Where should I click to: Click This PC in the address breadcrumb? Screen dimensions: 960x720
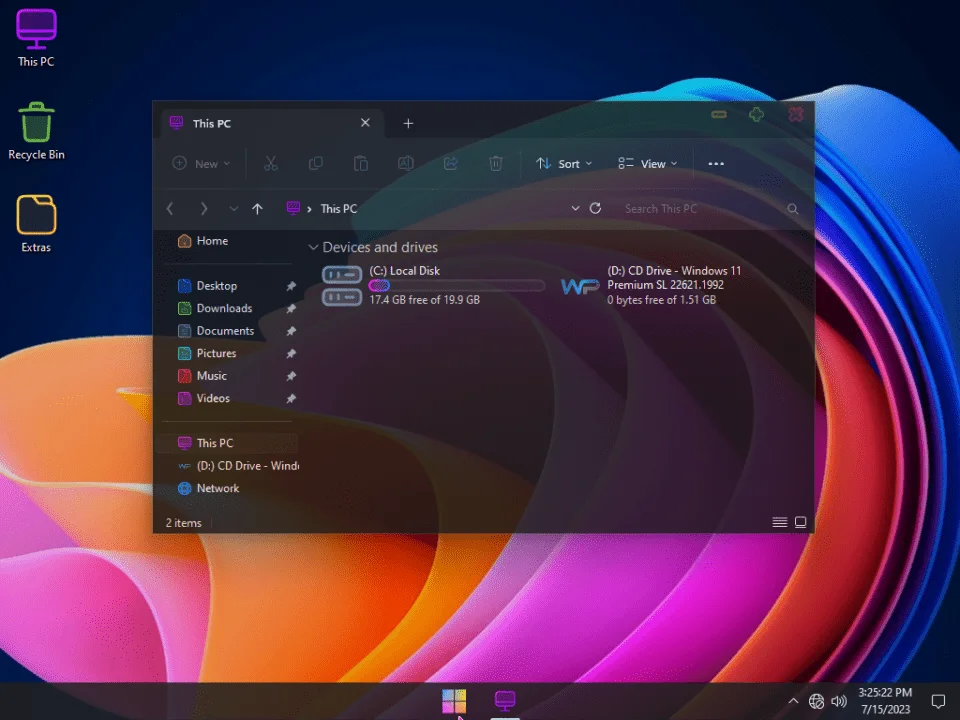[x=339, y=209]
